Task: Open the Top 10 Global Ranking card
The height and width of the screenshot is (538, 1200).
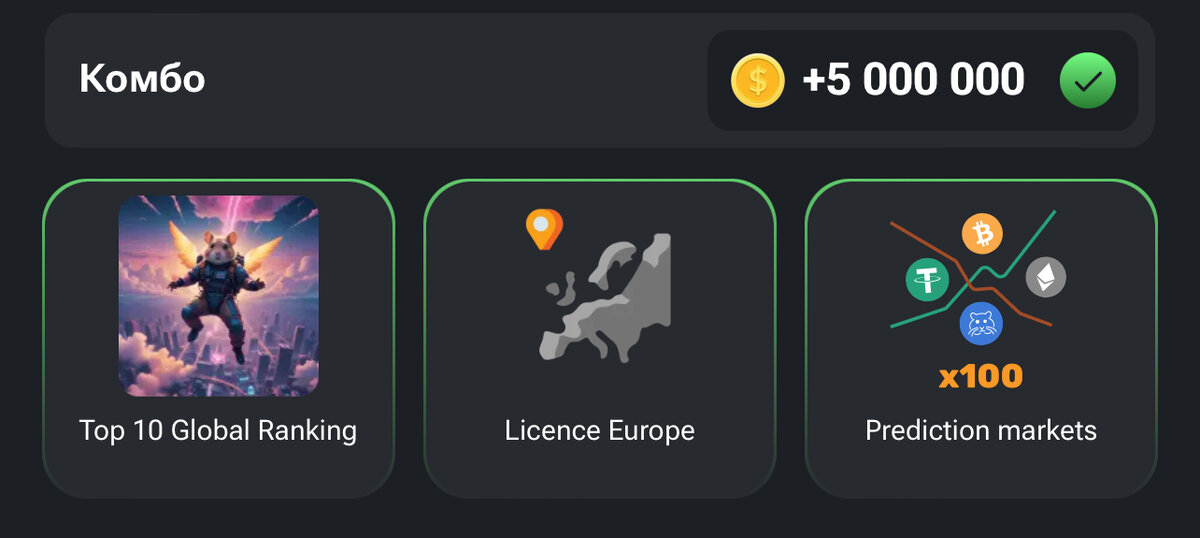Action: [219, 339]
